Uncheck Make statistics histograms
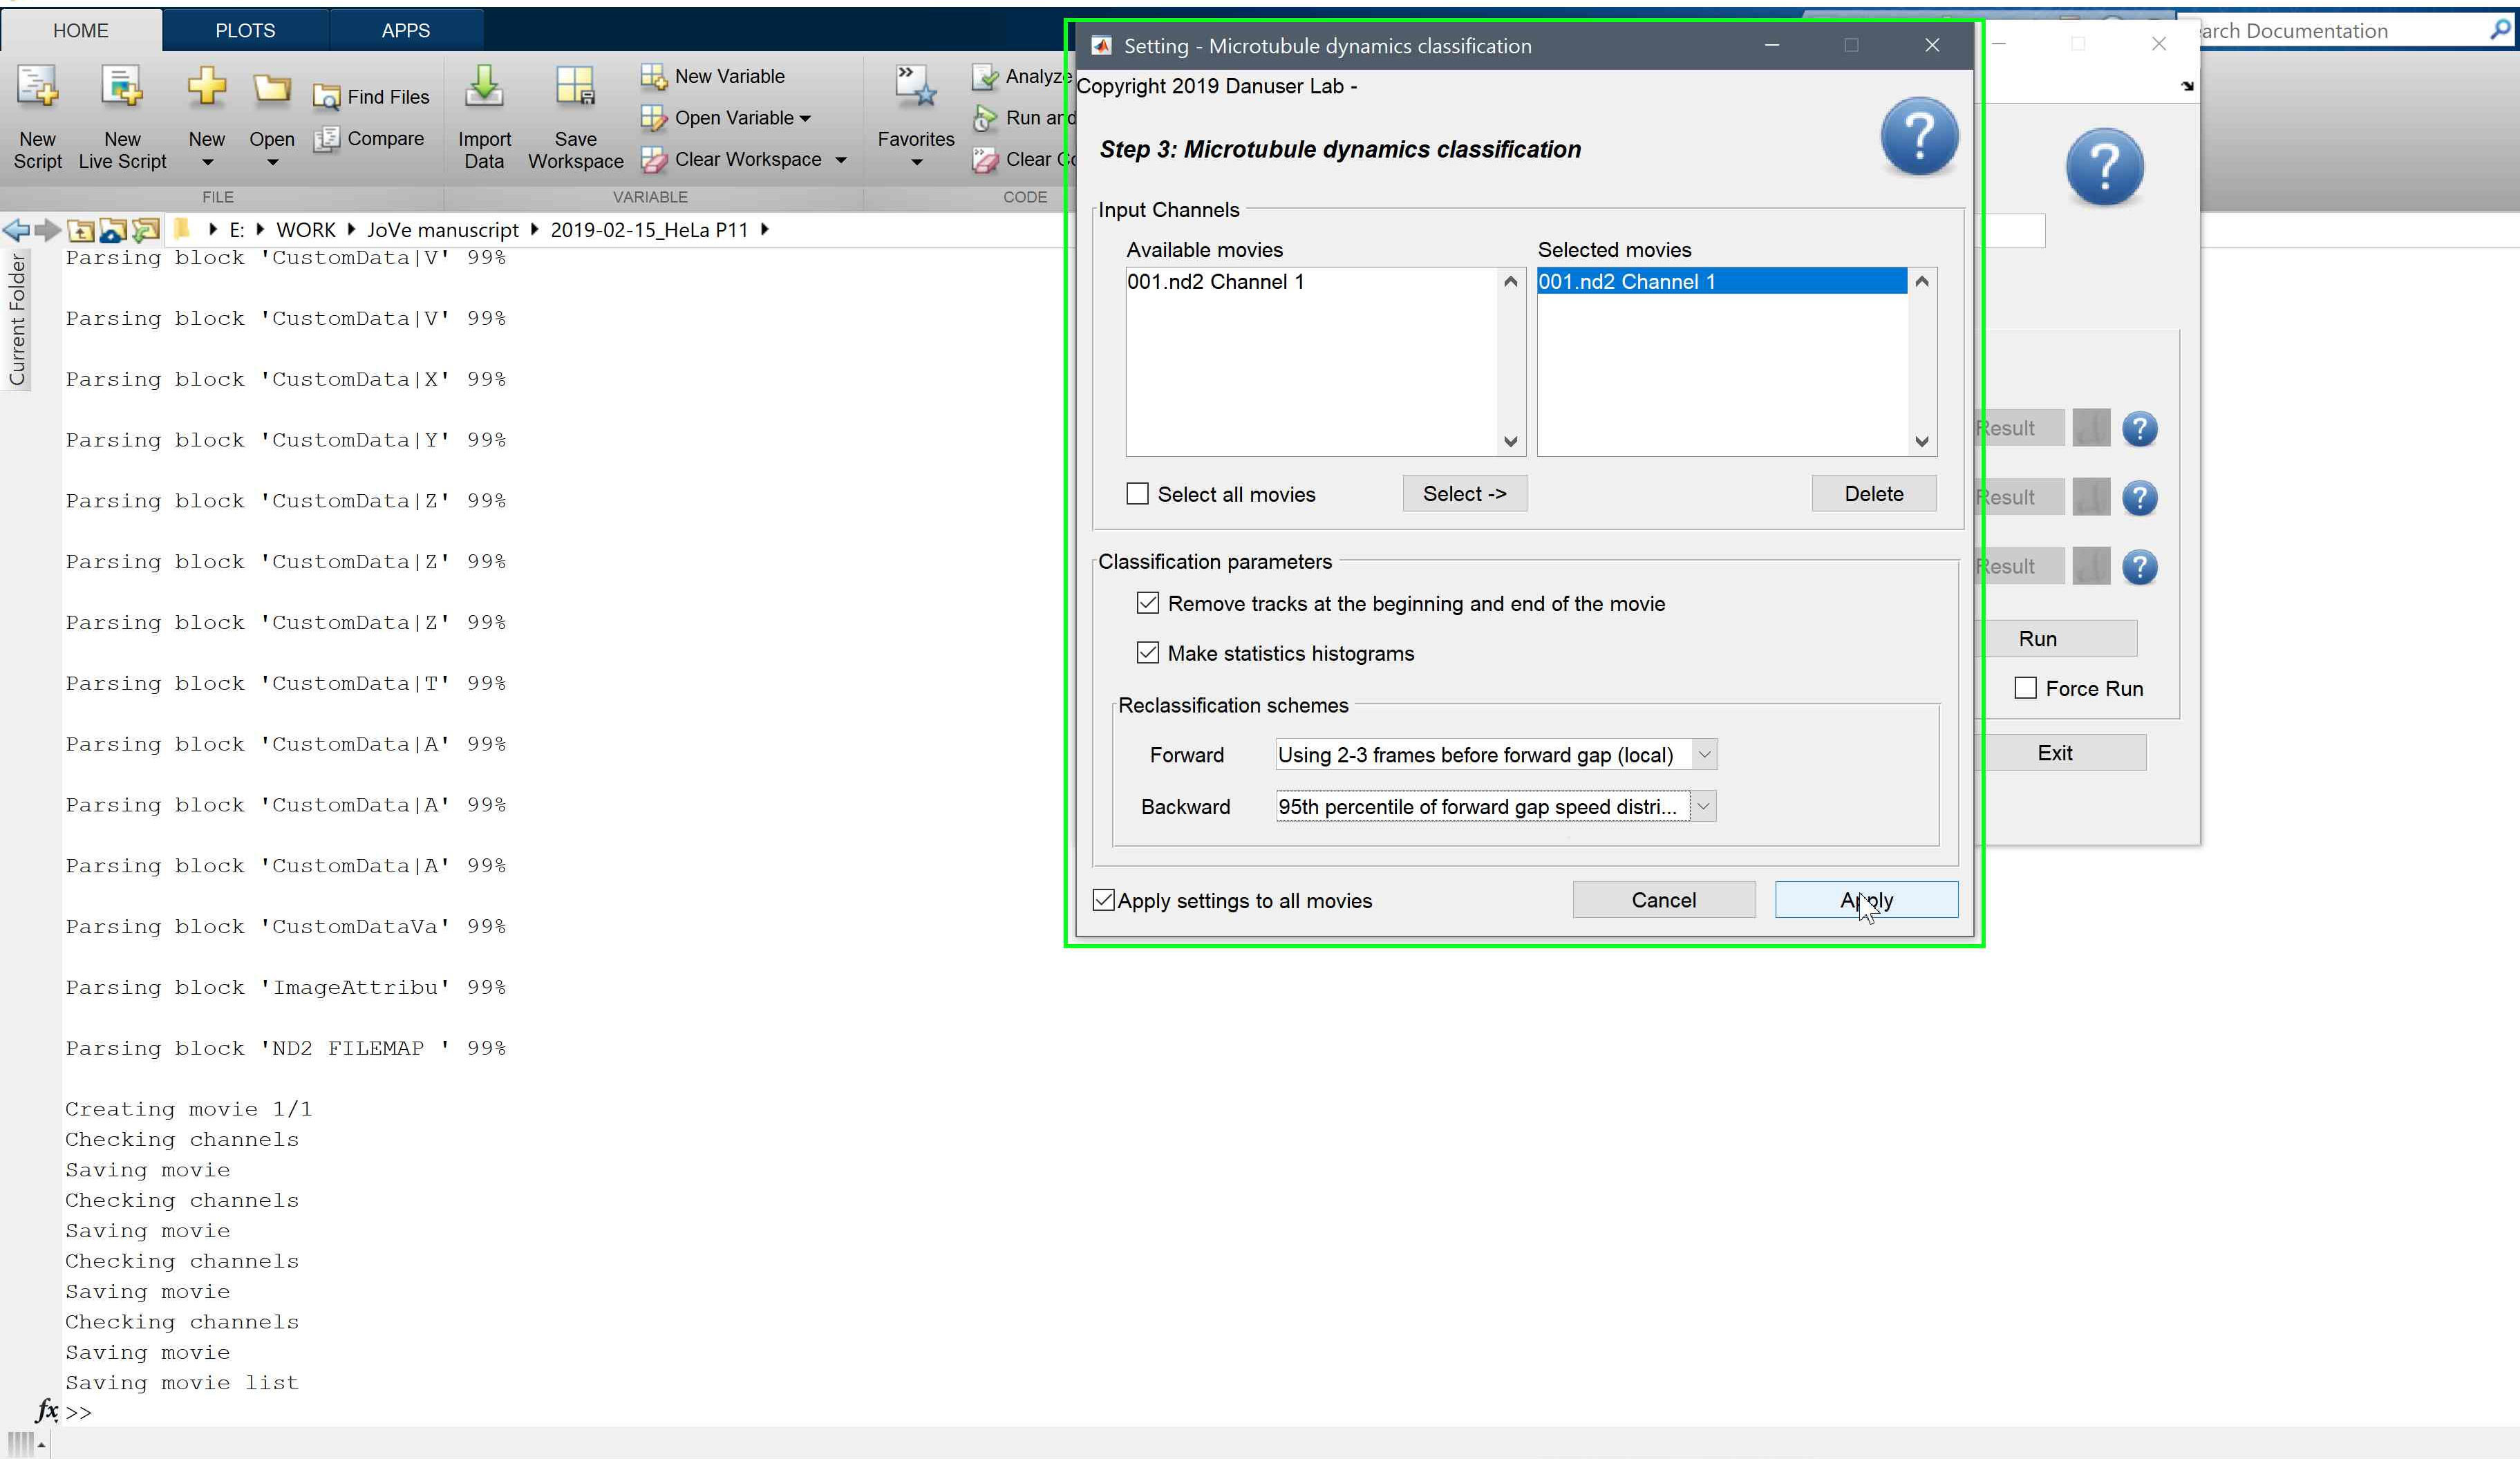Screen dimensions: 2520x1459 click(x=1148, y=653)
